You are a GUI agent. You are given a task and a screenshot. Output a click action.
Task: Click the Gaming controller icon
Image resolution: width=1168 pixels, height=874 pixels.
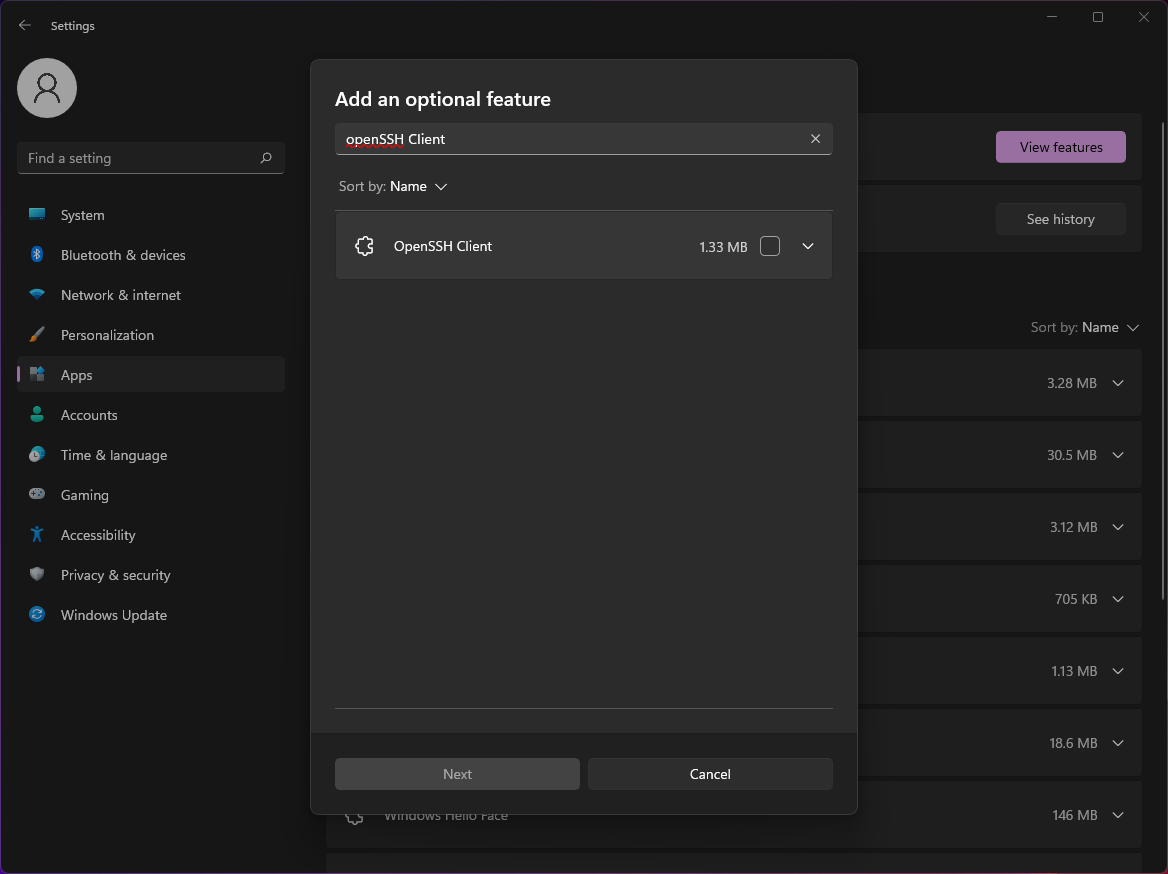point(36,494)
